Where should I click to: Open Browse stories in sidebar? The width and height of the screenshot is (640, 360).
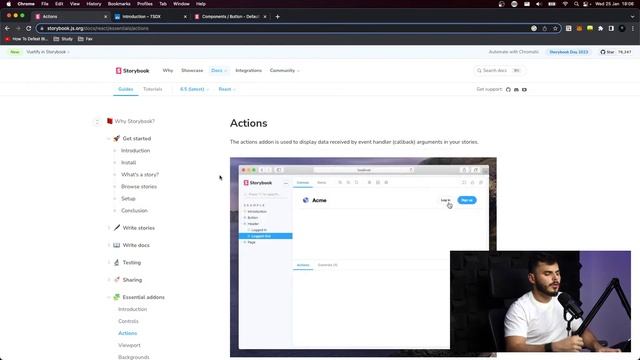tap(139, 187)
